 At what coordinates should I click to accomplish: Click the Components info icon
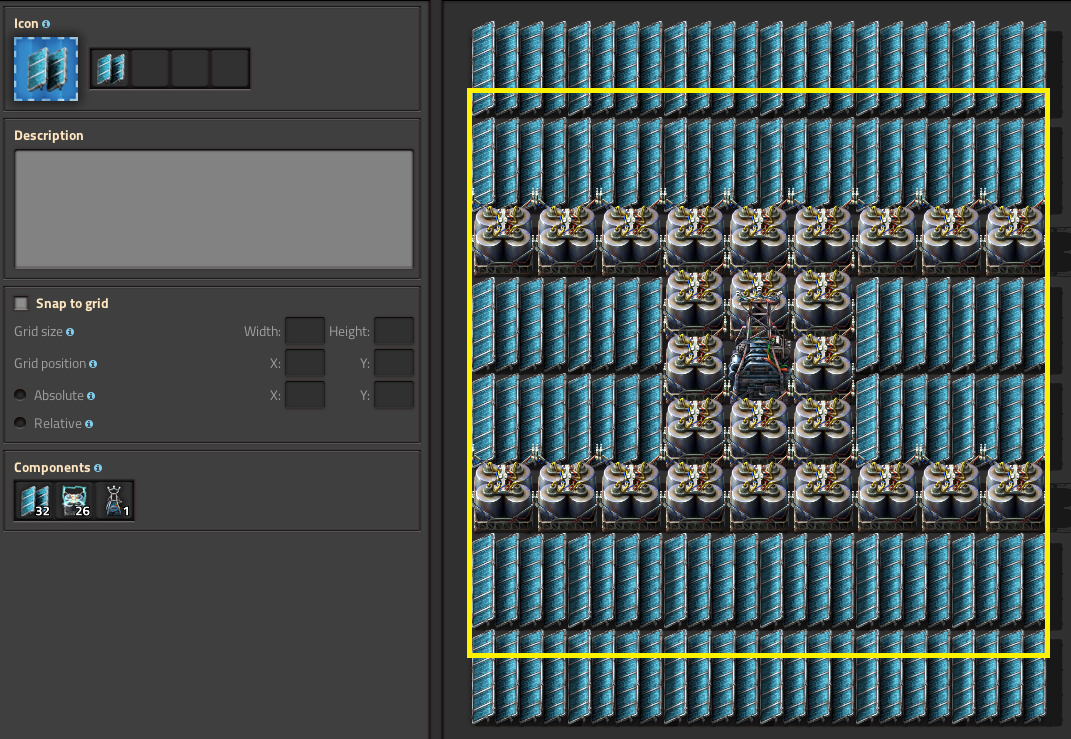(98, 468)
